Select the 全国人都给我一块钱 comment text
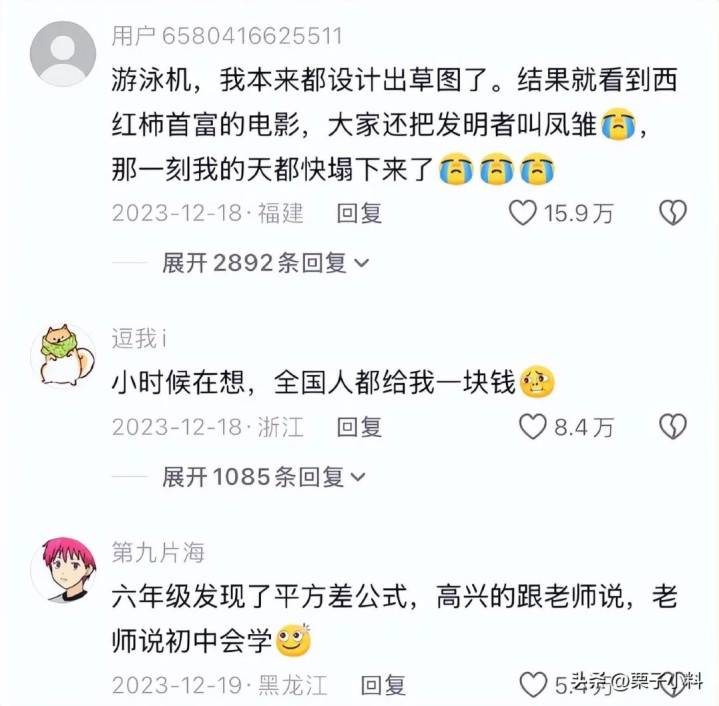Screen dimensions: 719x706 pos(333,382)
